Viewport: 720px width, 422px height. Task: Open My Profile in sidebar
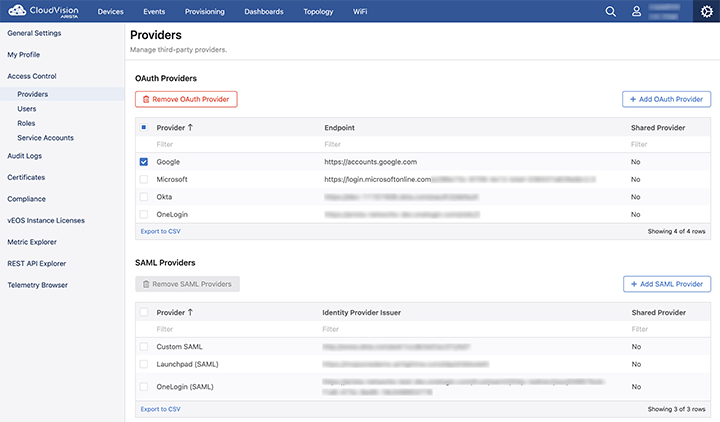24,55
